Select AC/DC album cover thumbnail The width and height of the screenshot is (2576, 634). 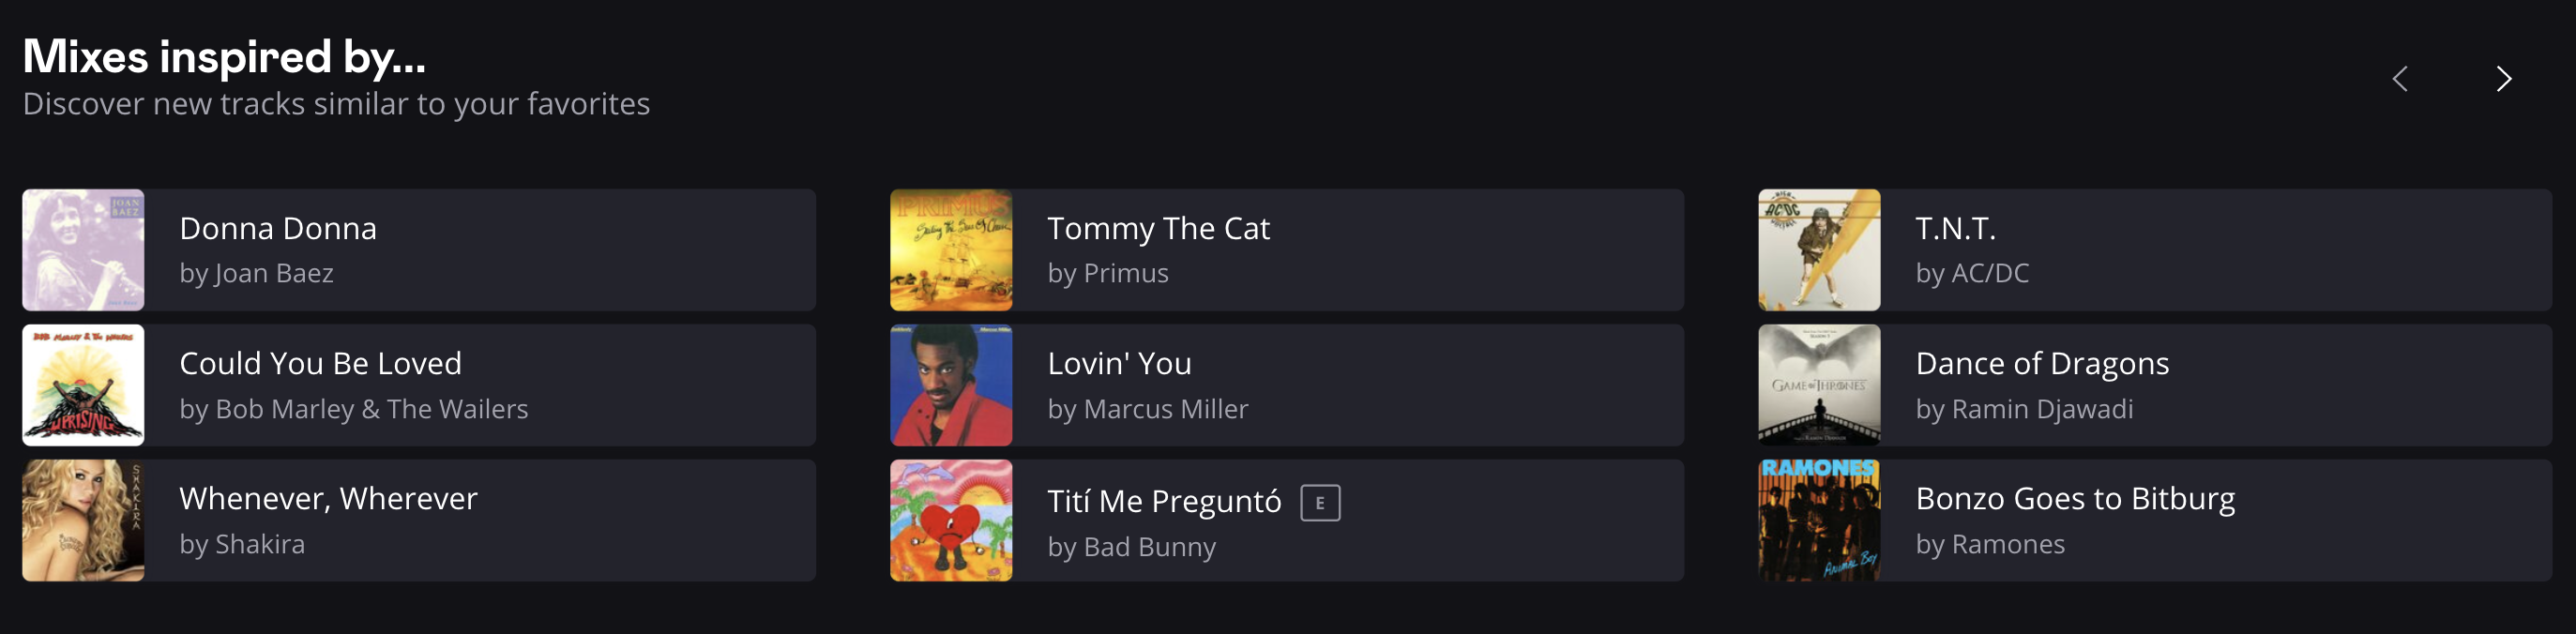pyautogui.click(x=1819, y=250)
